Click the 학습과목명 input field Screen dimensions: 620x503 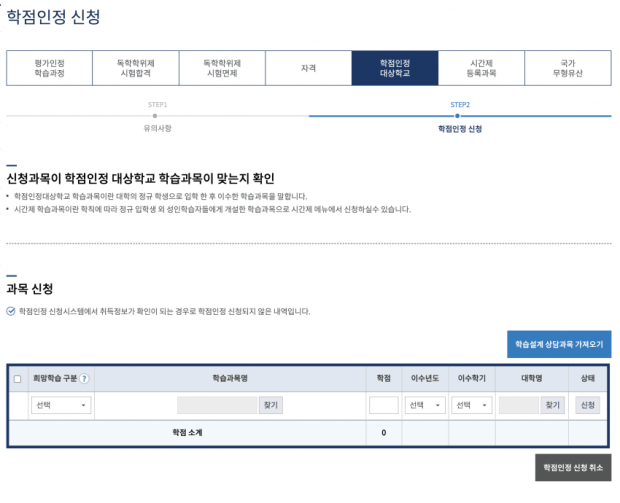(x=217, y=405)
